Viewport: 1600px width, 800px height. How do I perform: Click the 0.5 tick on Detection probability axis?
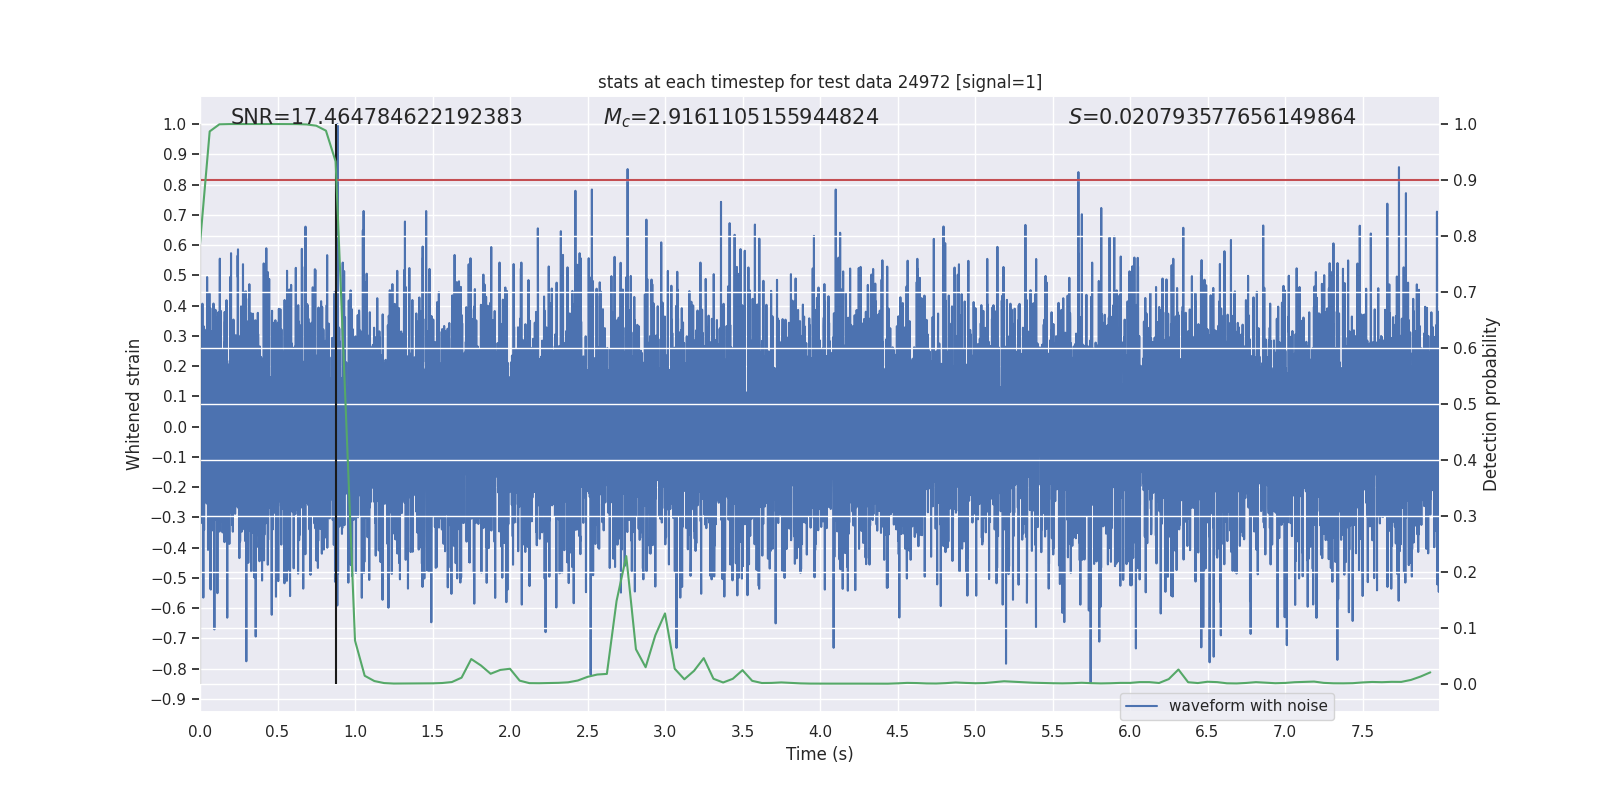click(1465, 404)
